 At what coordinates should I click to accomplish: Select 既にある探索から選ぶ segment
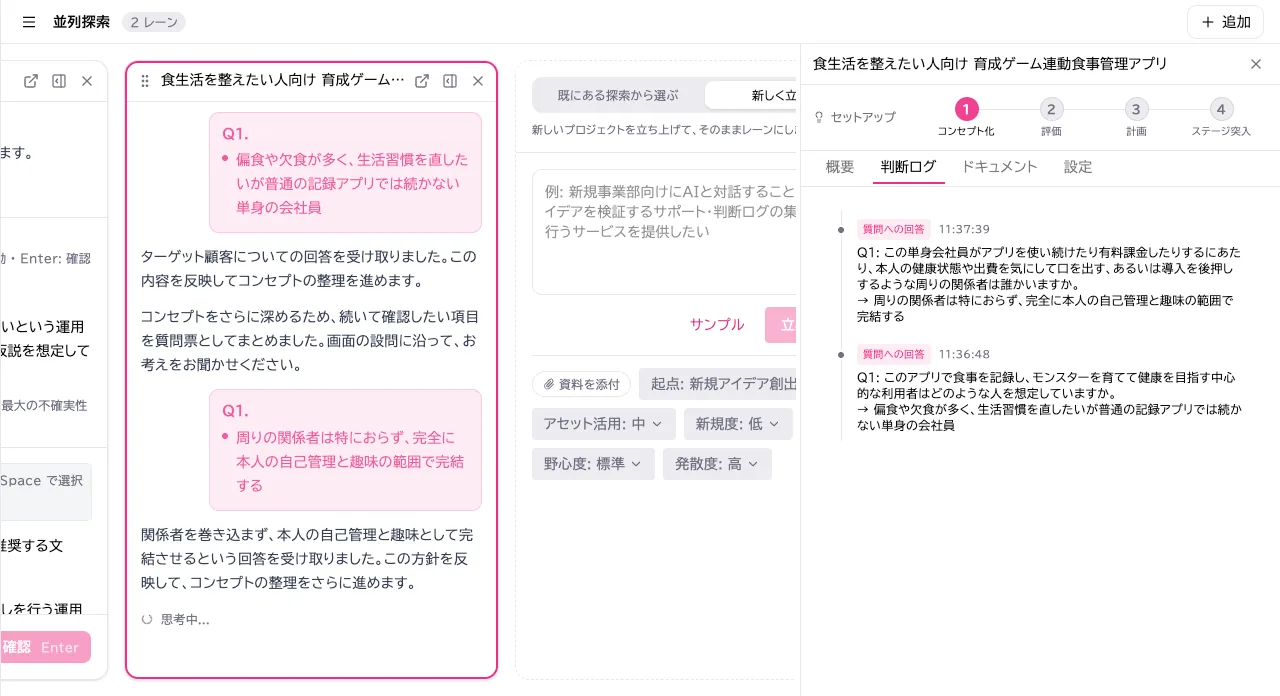[x=618, y=96]
